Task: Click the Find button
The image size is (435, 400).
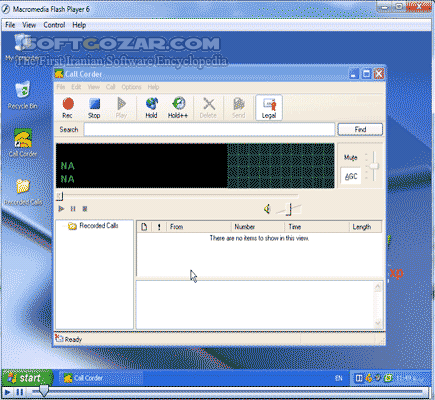Action: (x=360, y=129)
